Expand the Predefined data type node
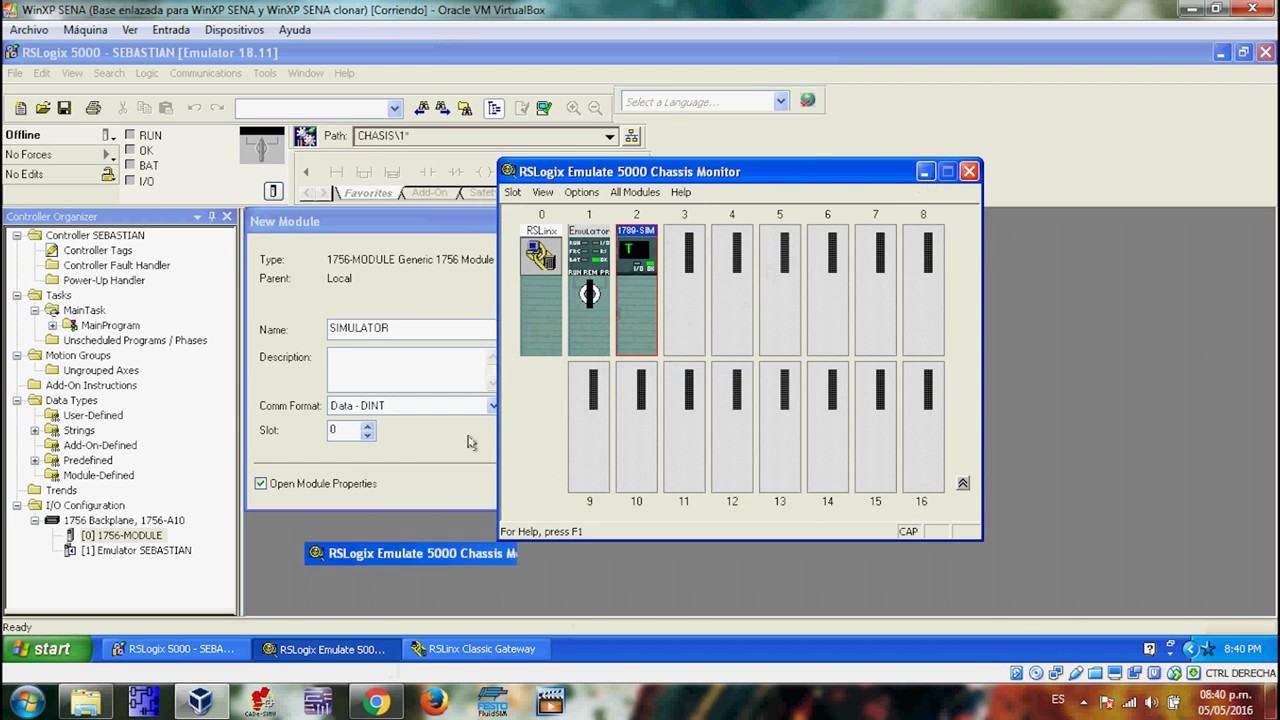 point(35,461)
